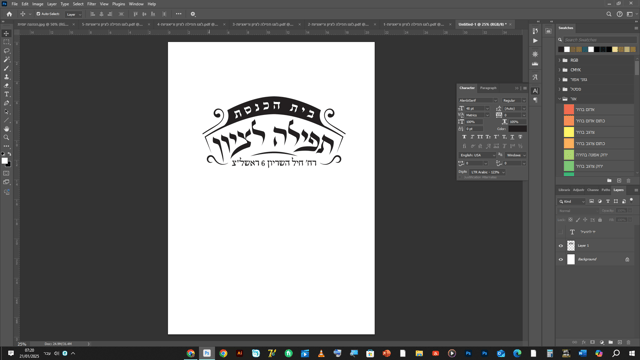
Task: Open the Search icon in options bar
Action: (x=609, y=14)
